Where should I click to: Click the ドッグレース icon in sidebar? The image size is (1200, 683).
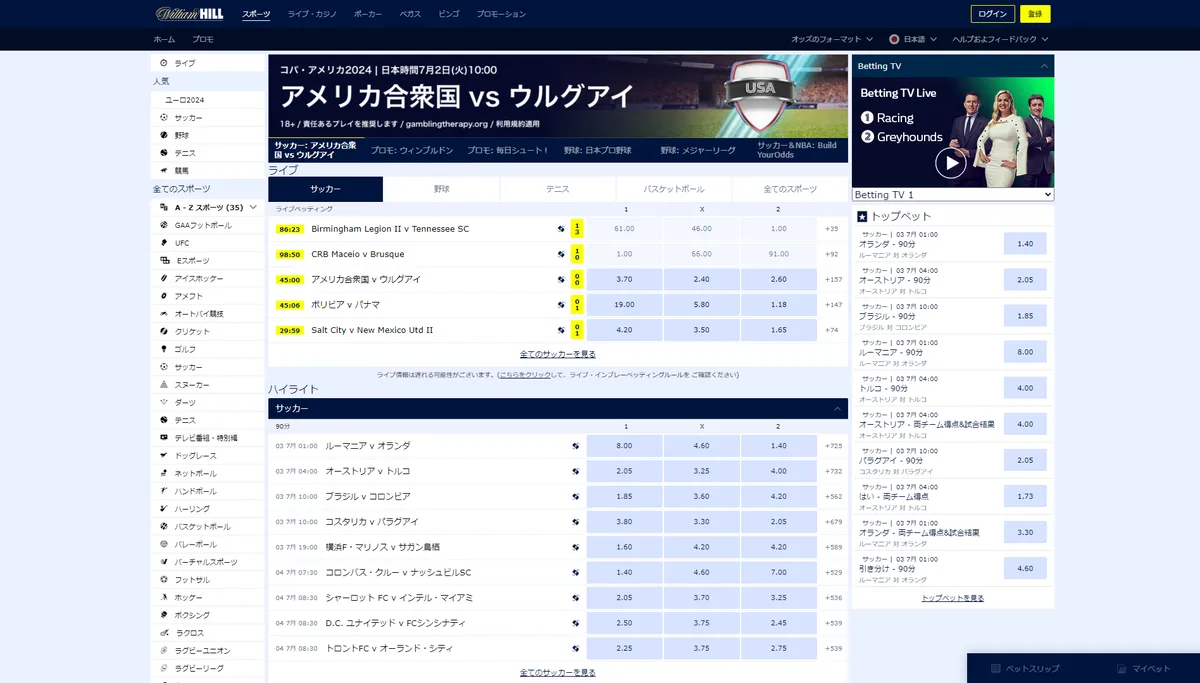[x=164, y=455]
